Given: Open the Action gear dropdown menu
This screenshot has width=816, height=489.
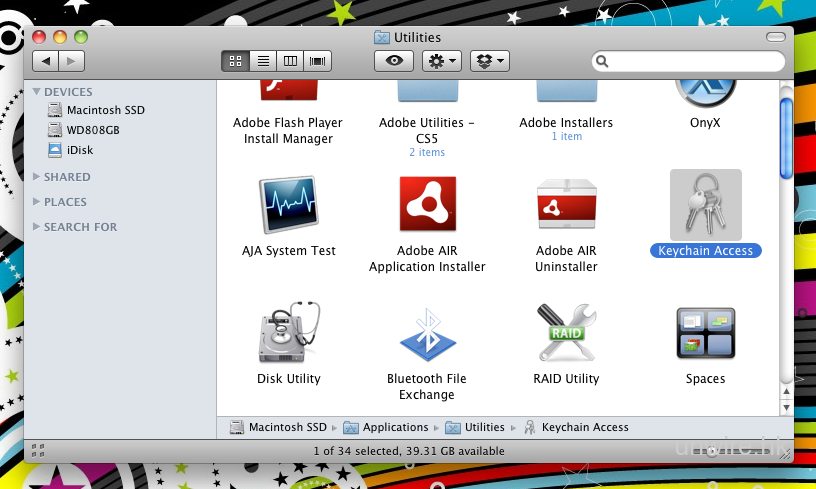Looking at the screenshot, I should [x=441, y=61].
